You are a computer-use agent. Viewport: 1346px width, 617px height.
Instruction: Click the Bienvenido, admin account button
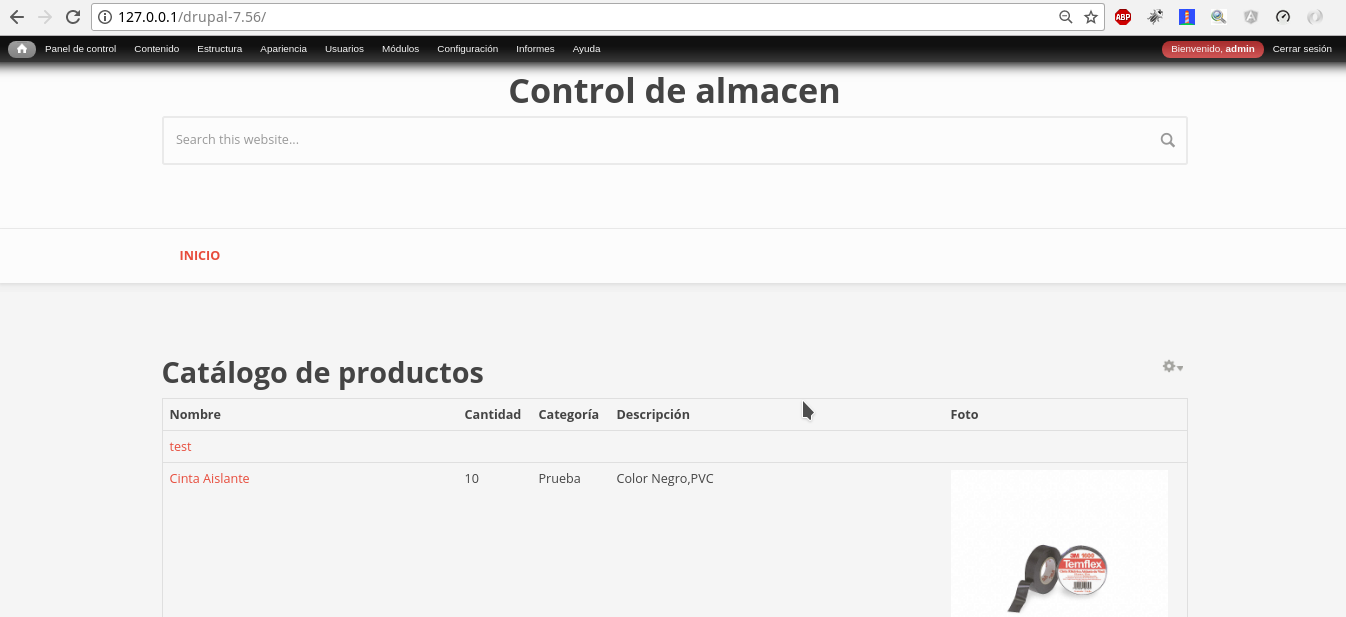(1212, 49)
